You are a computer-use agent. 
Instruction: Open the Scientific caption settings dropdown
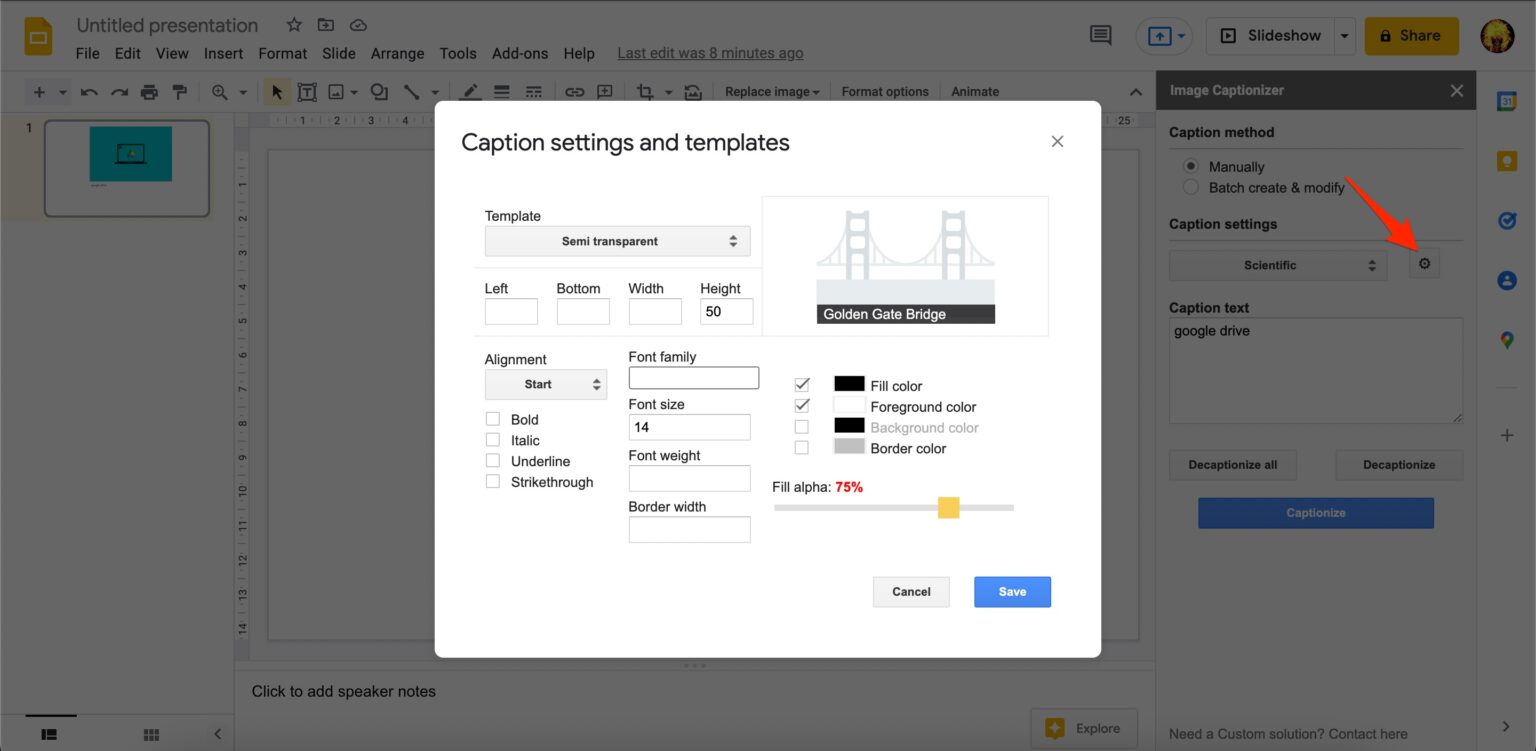coord(1277,264)
